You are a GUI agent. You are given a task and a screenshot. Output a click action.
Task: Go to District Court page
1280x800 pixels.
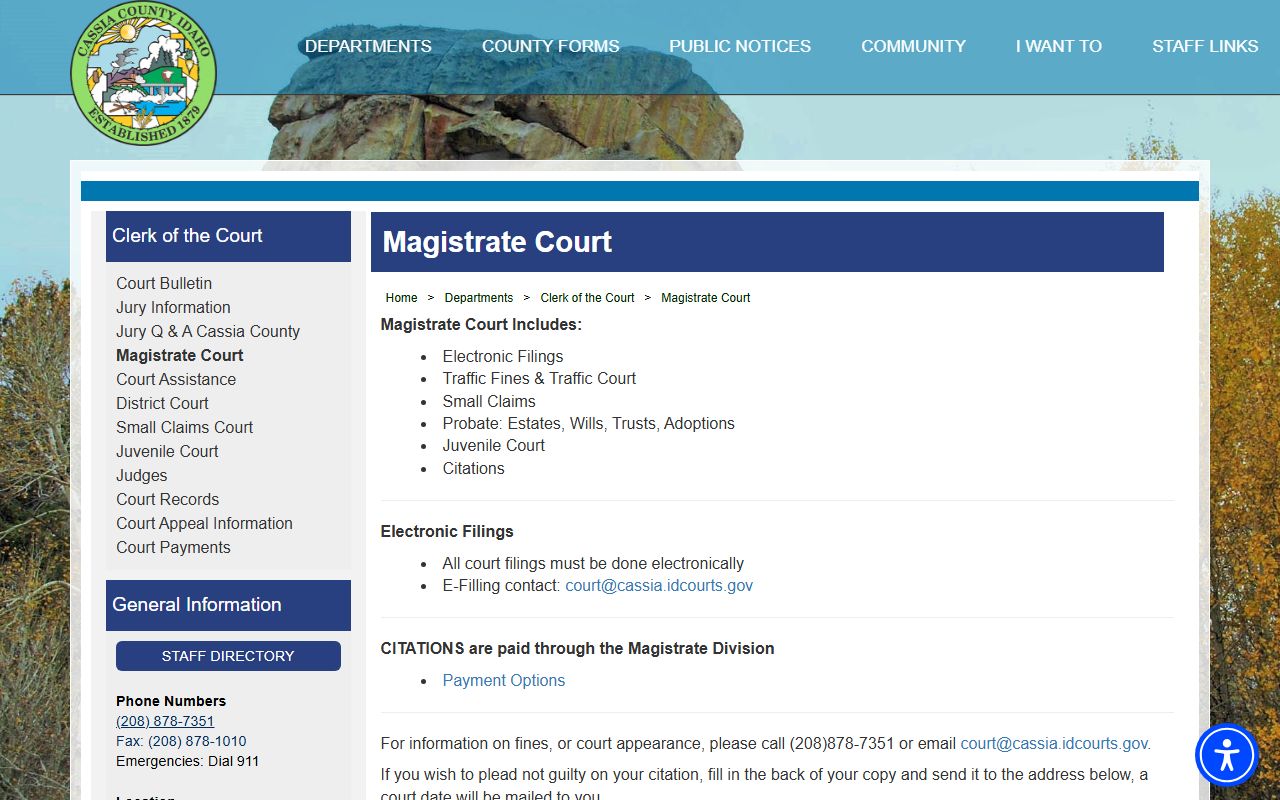pos(162,403)
